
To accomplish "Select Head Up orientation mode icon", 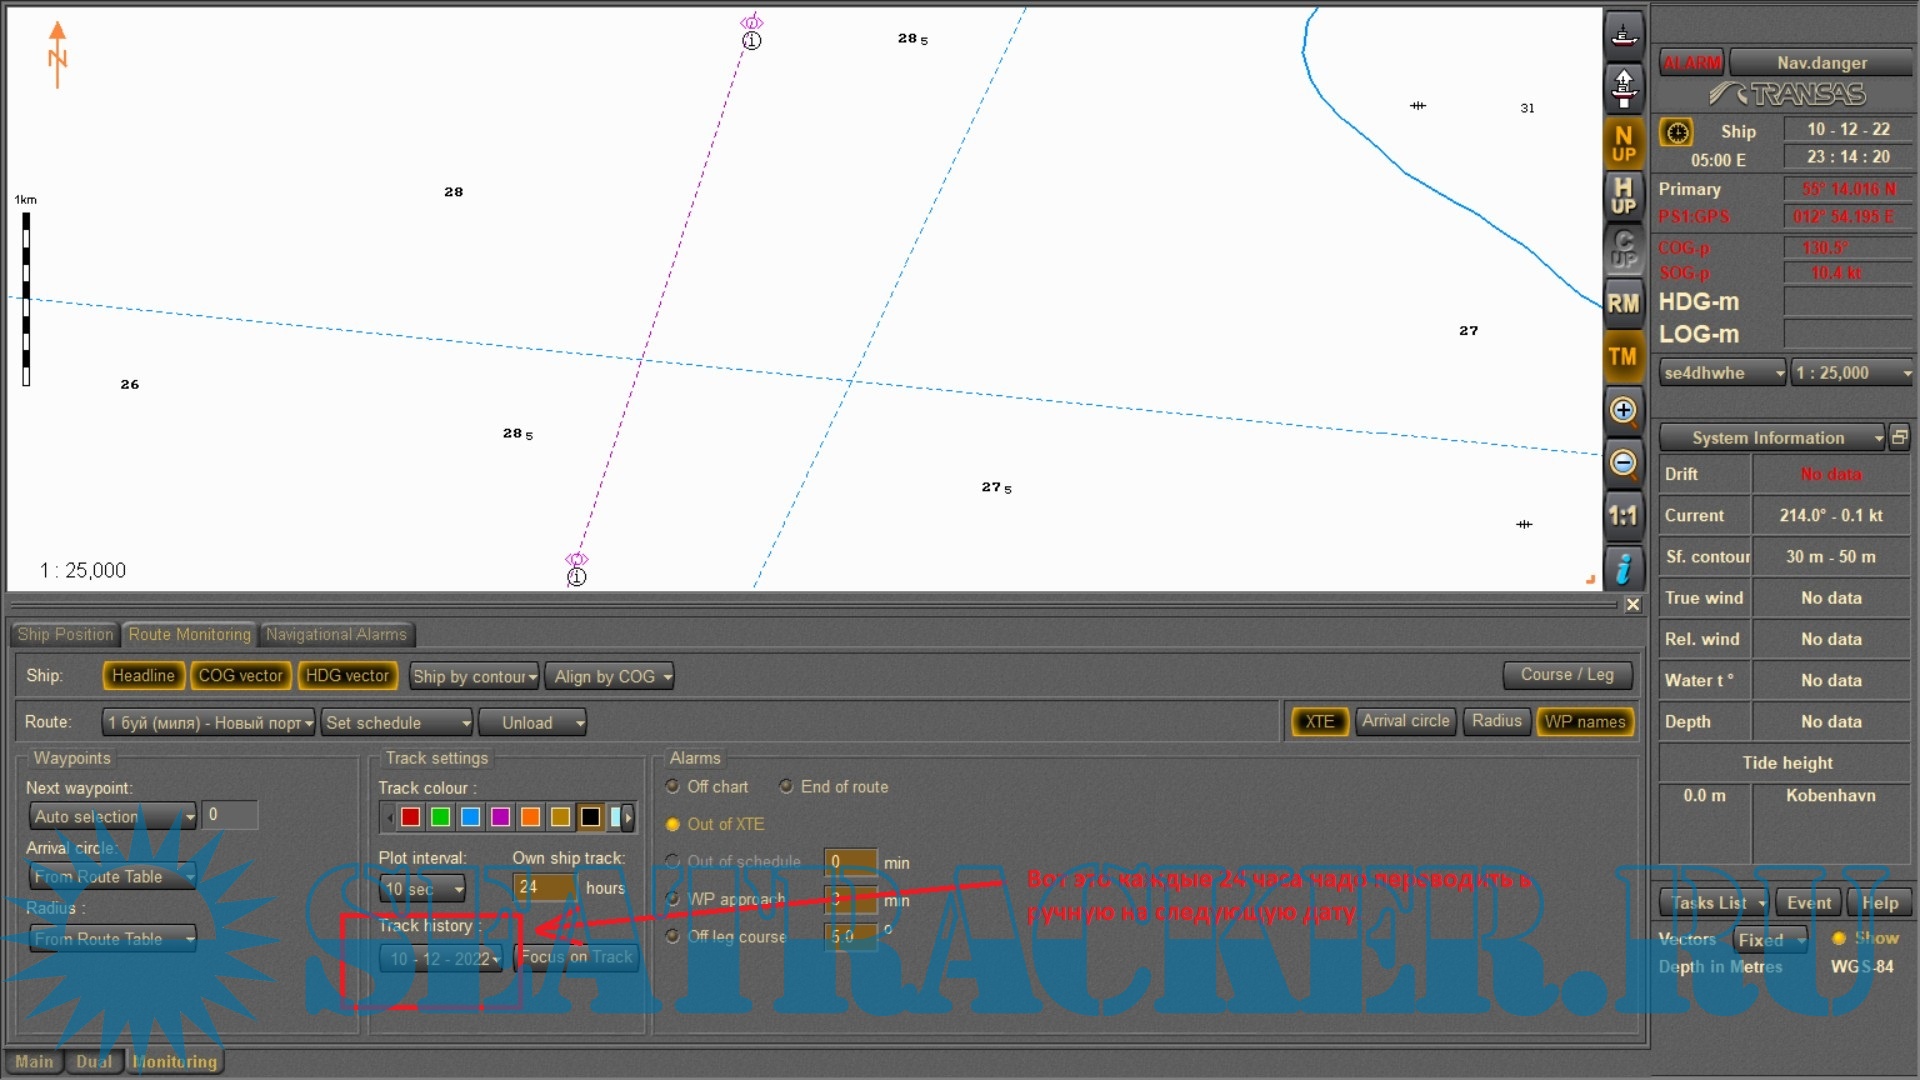I will coord(1623,196).
